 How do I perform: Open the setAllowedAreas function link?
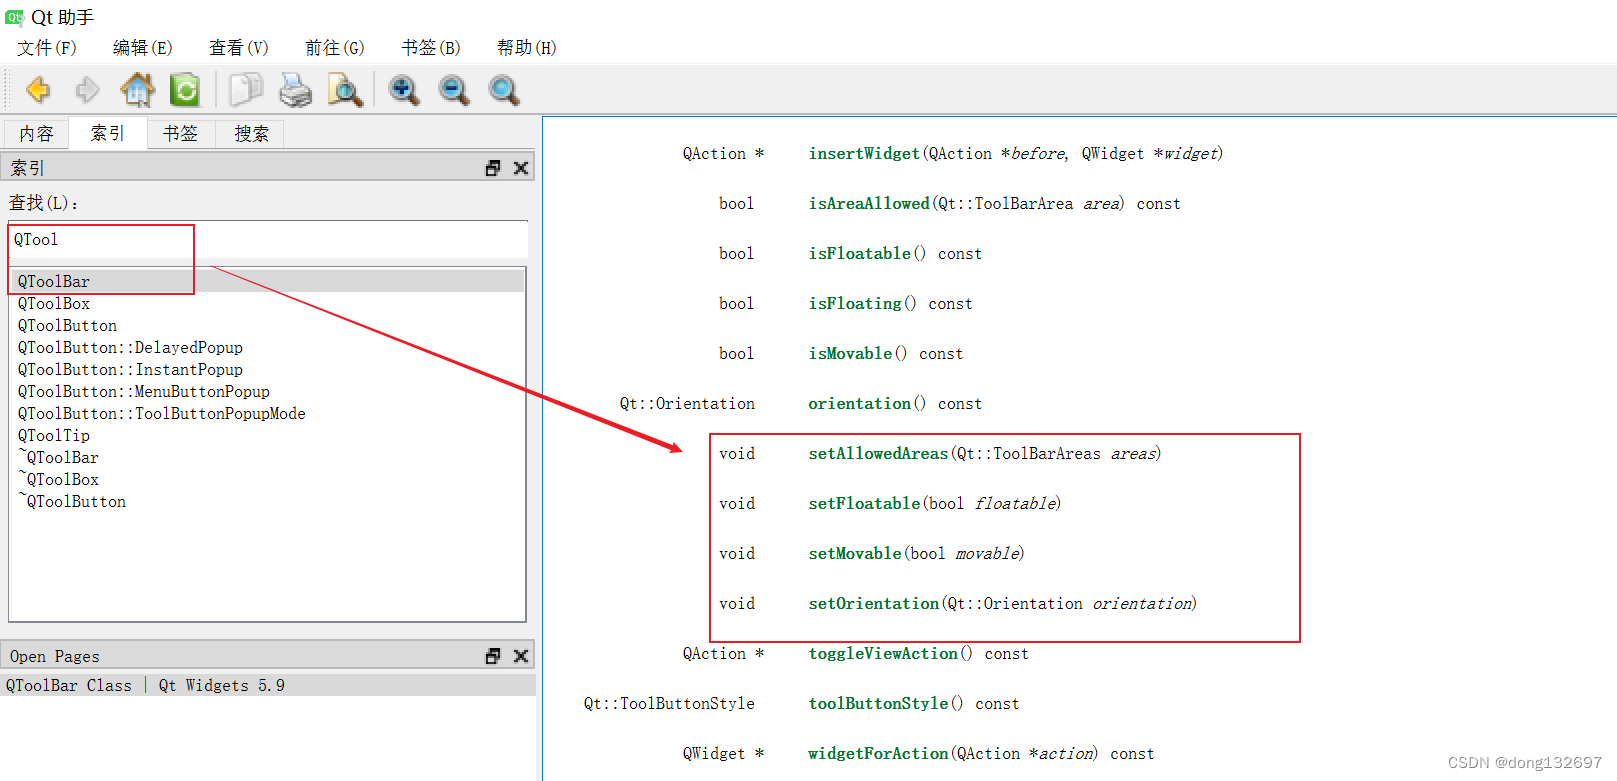coord(878,453)
